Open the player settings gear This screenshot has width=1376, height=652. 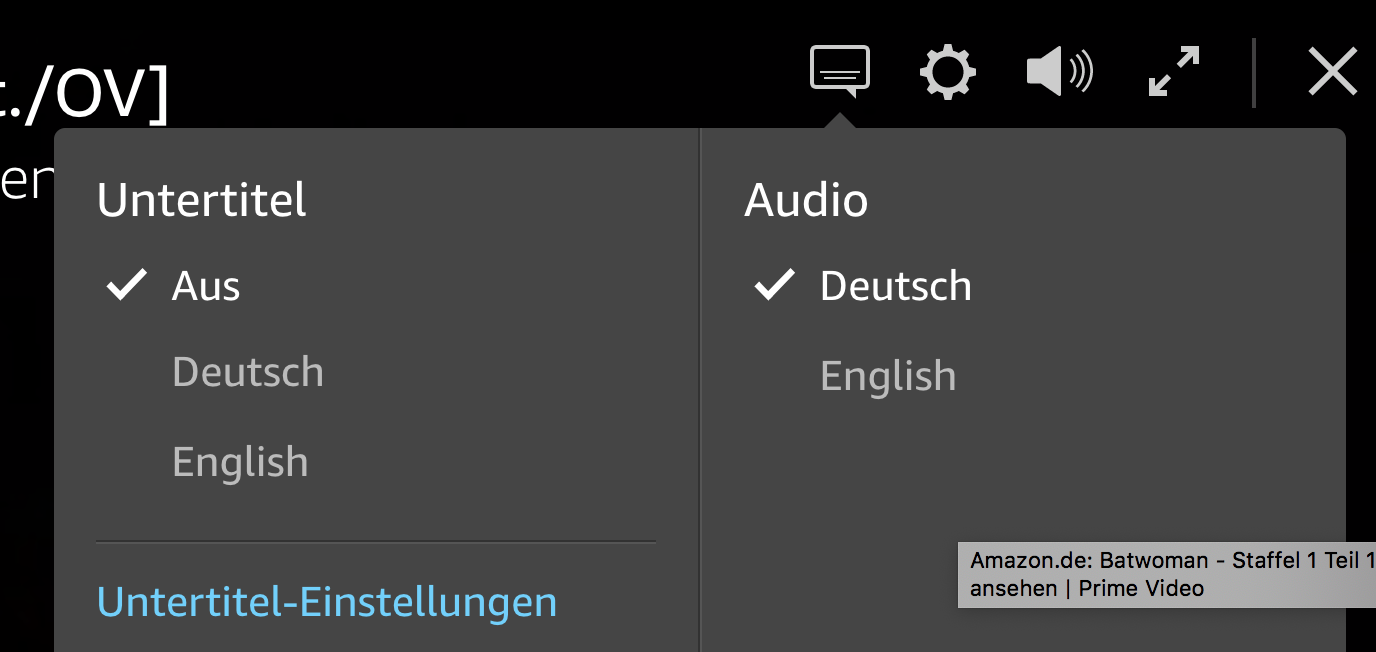pyautogui.click(x=947, y=72)
